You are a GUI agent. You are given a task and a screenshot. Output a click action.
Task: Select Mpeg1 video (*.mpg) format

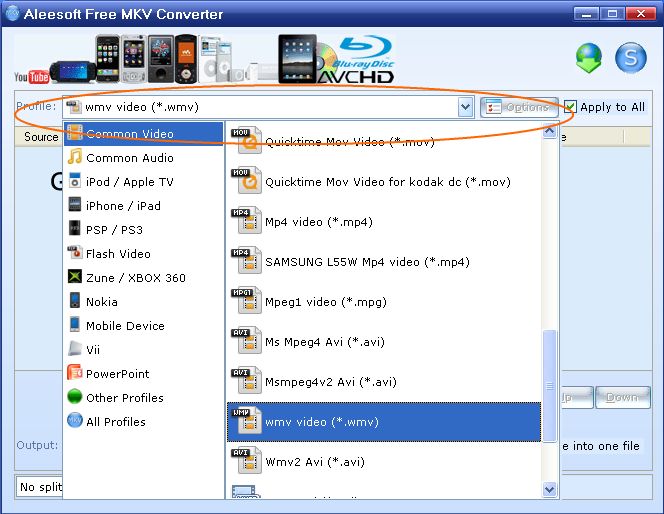(x=384, y=302)
